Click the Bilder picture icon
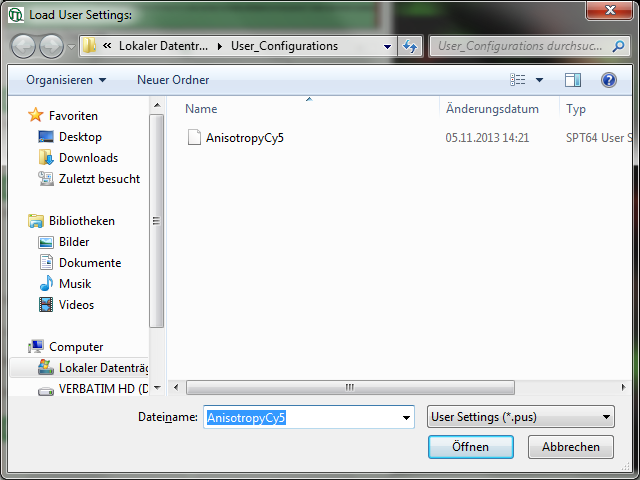The image size is (640, 480). click(46, 242)
